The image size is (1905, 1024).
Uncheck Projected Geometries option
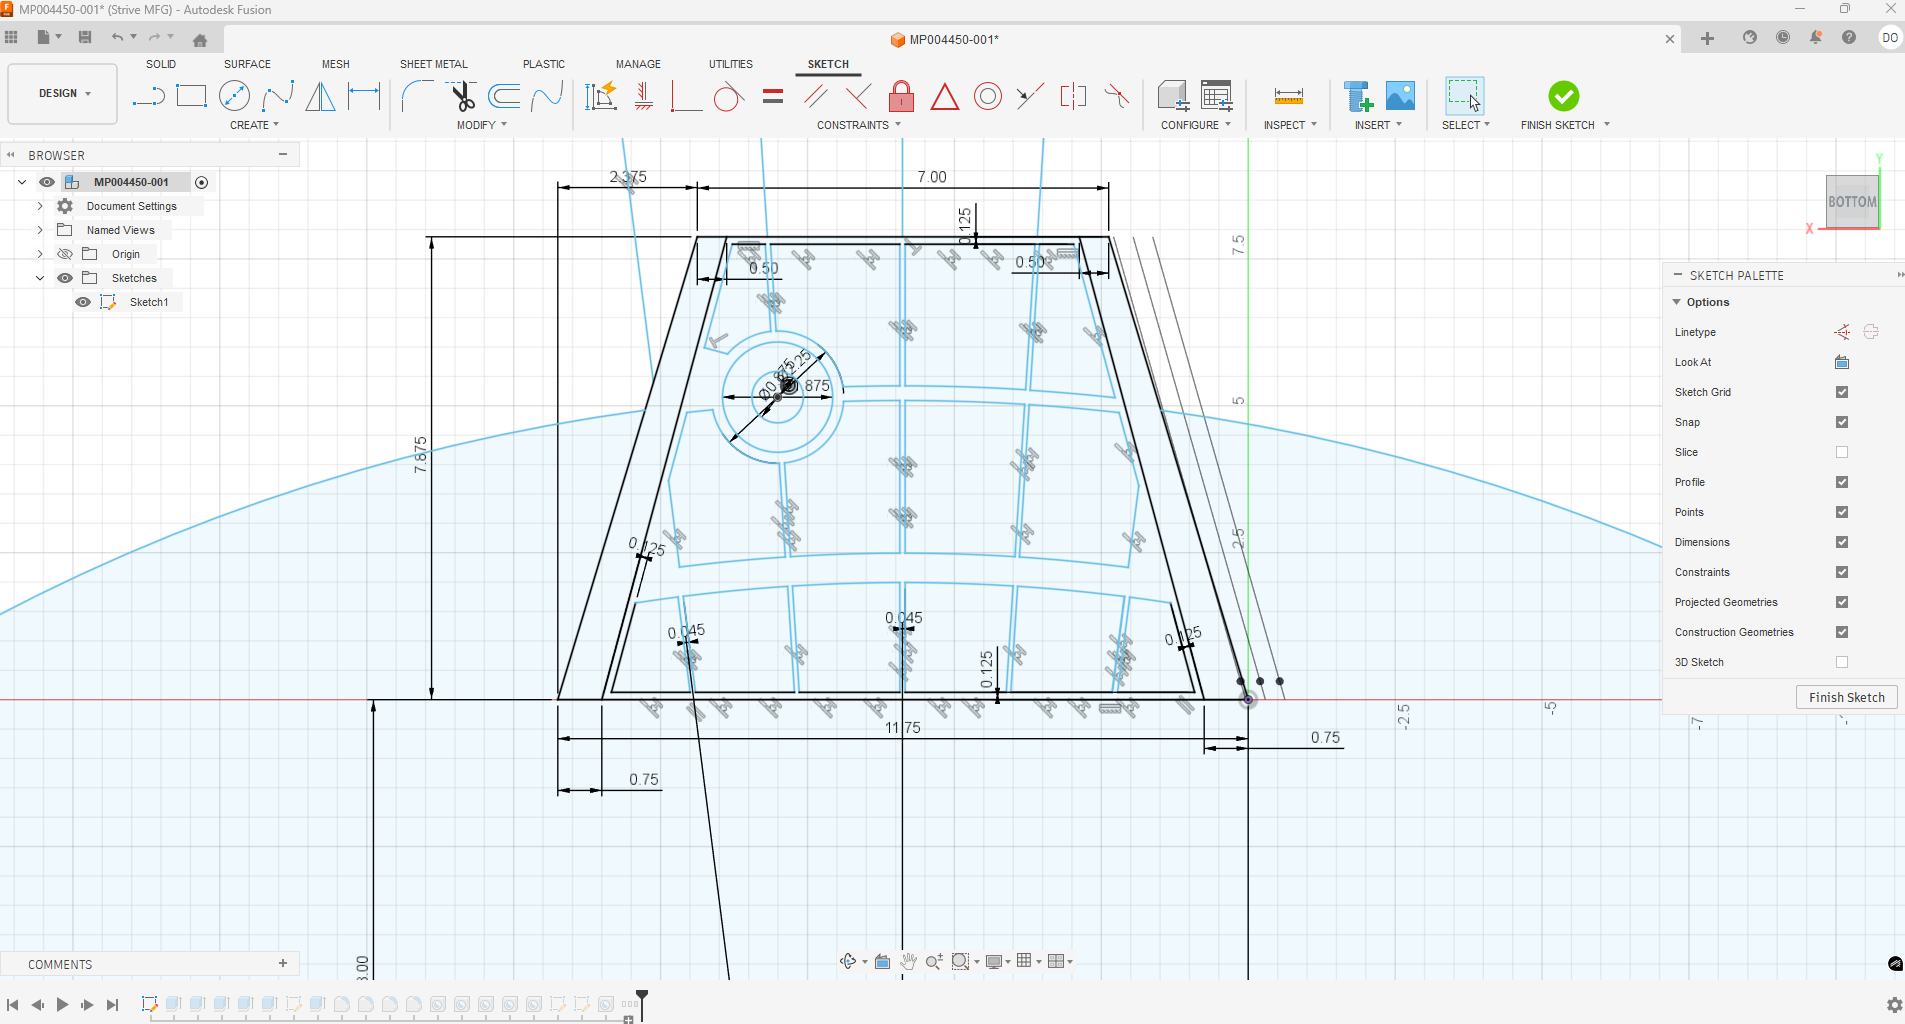coord(1842,602)
